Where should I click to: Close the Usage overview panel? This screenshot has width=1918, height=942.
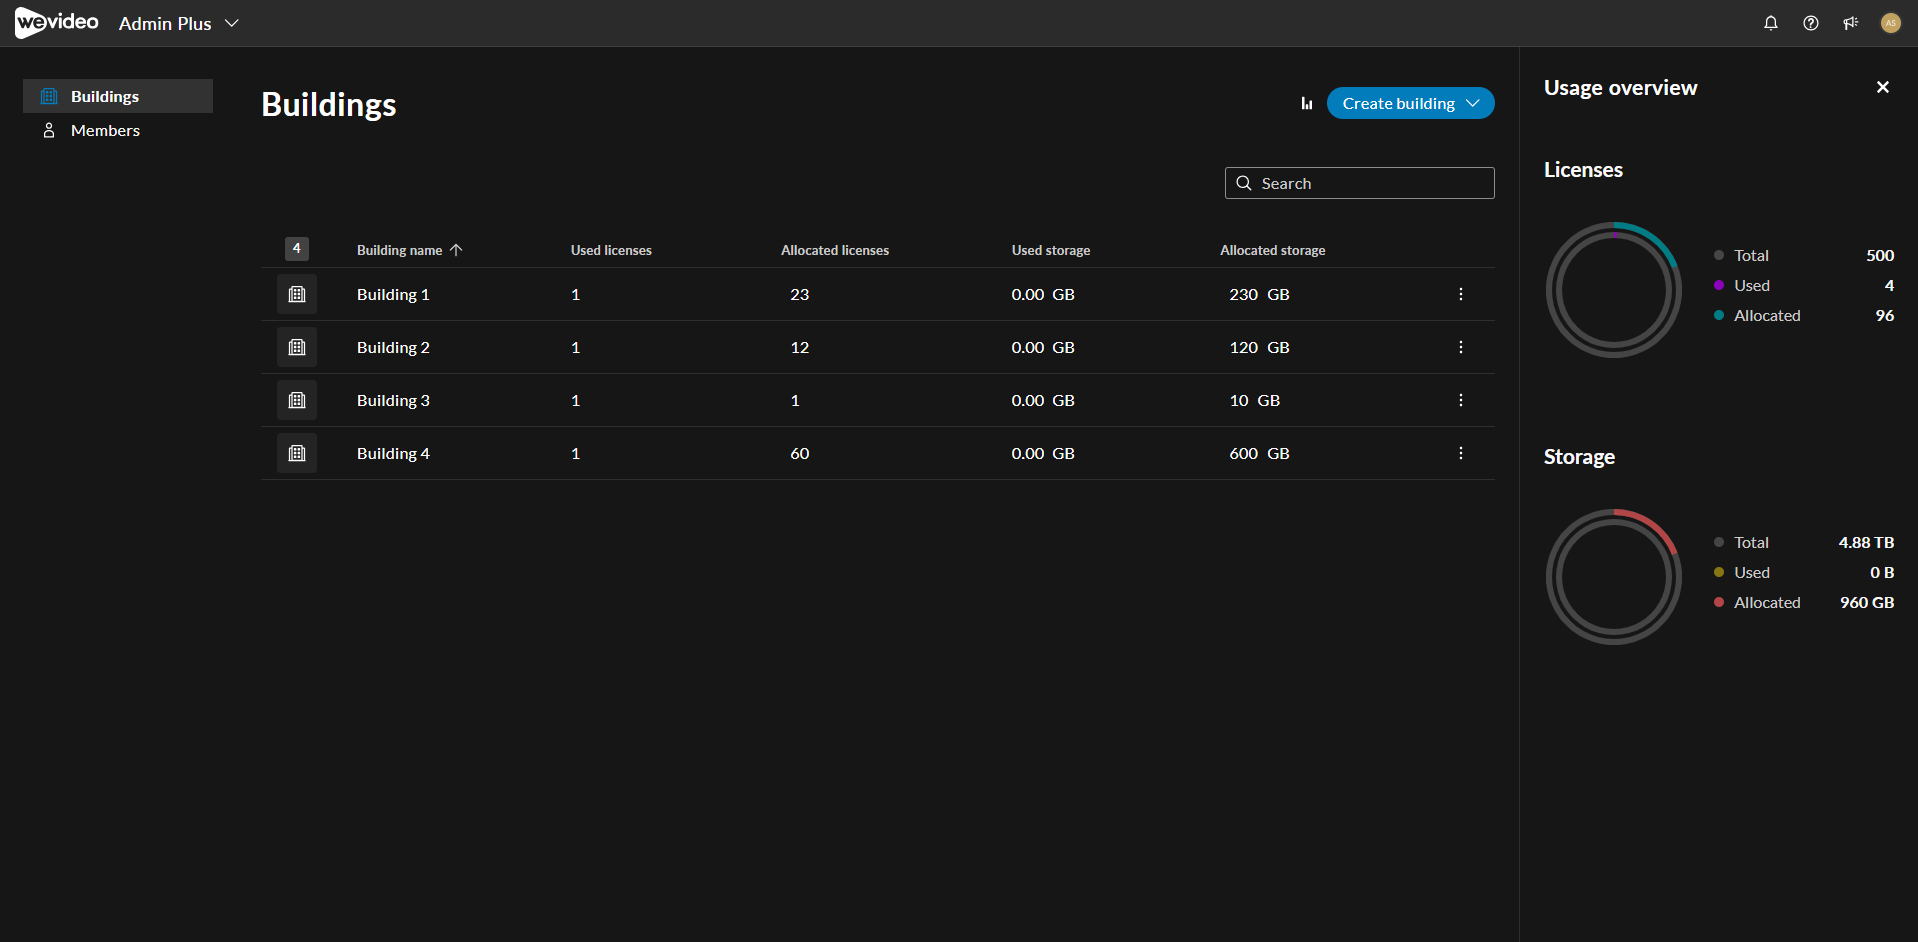[x=1882, y=87]
